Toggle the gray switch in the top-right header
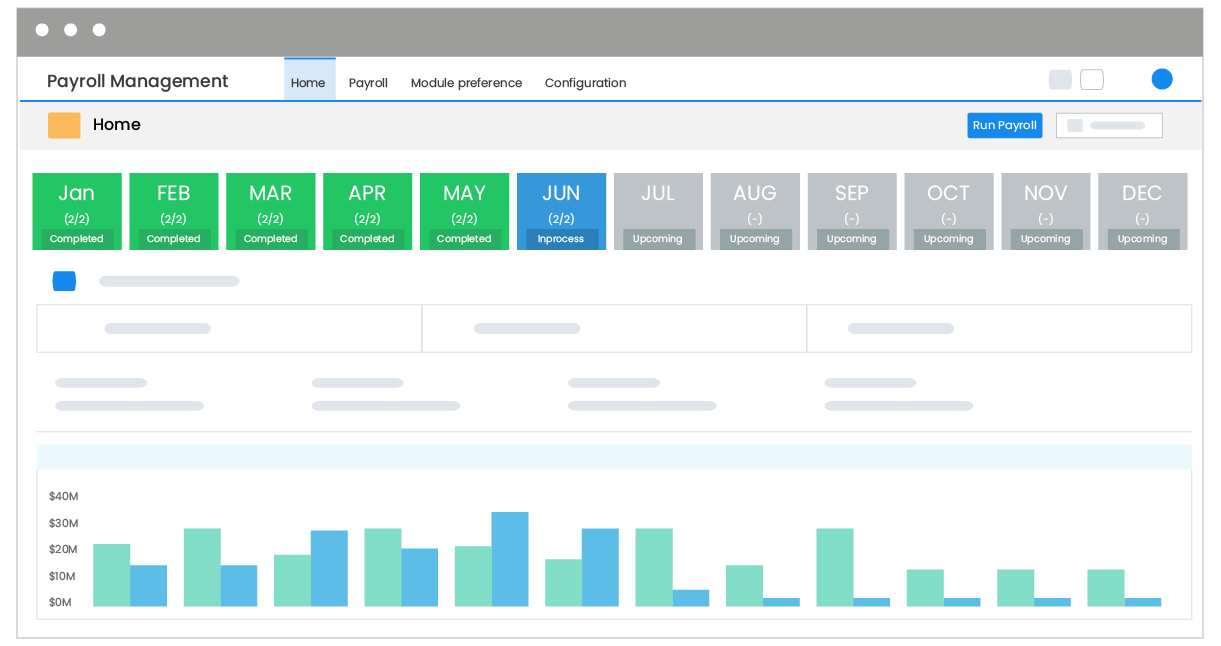1221x646 pixels. pos(1060,79)
